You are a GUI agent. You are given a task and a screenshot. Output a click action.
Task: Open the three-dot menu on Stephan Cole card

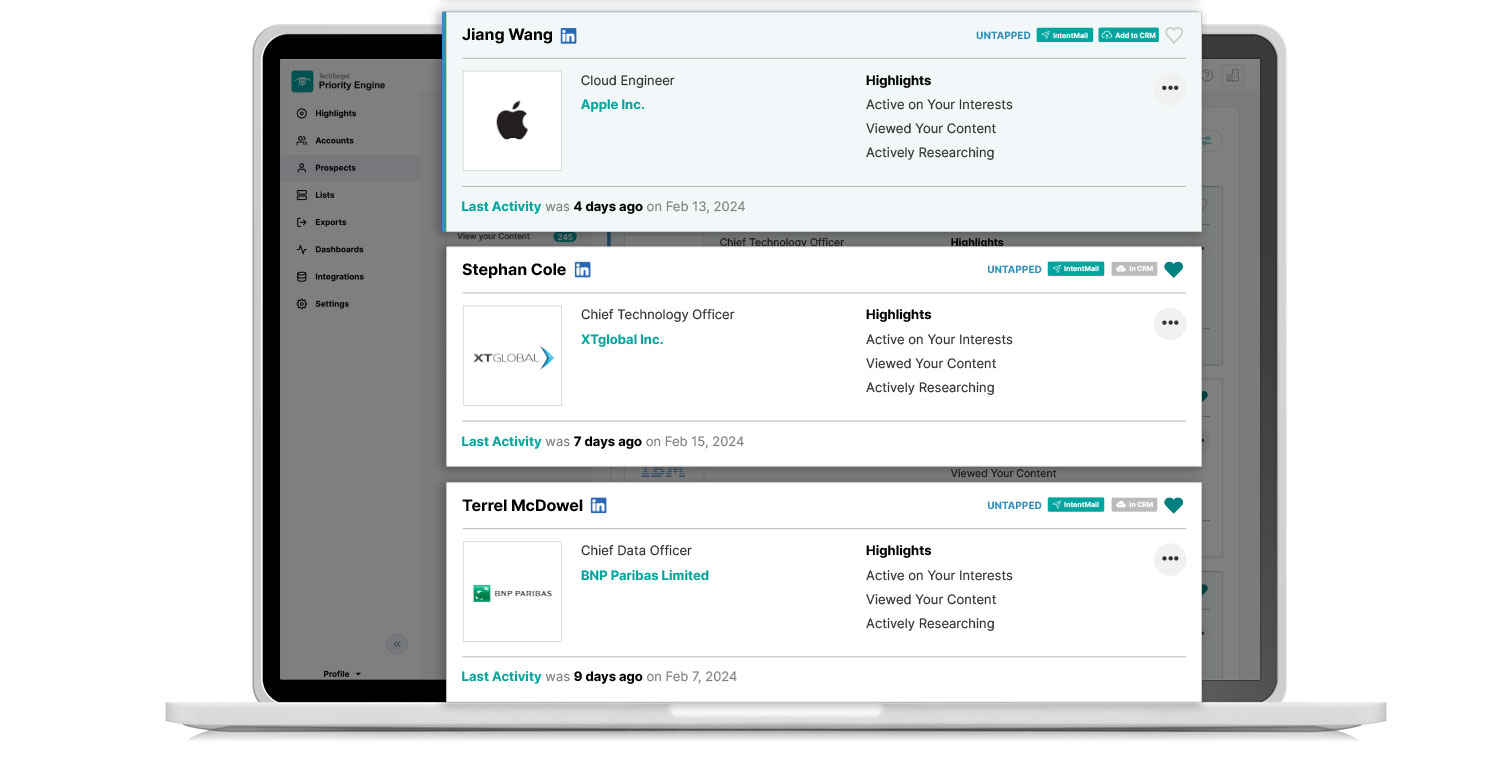coord(1170,324)
